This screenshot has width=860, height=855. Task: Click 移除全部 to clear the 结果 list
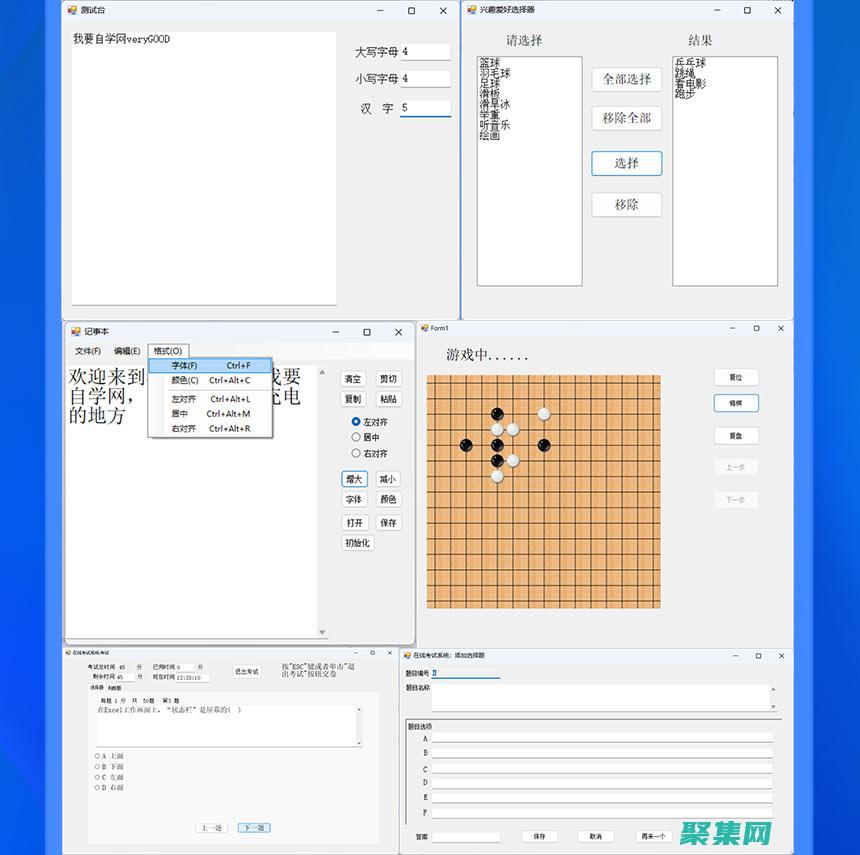tap(626, 118)
